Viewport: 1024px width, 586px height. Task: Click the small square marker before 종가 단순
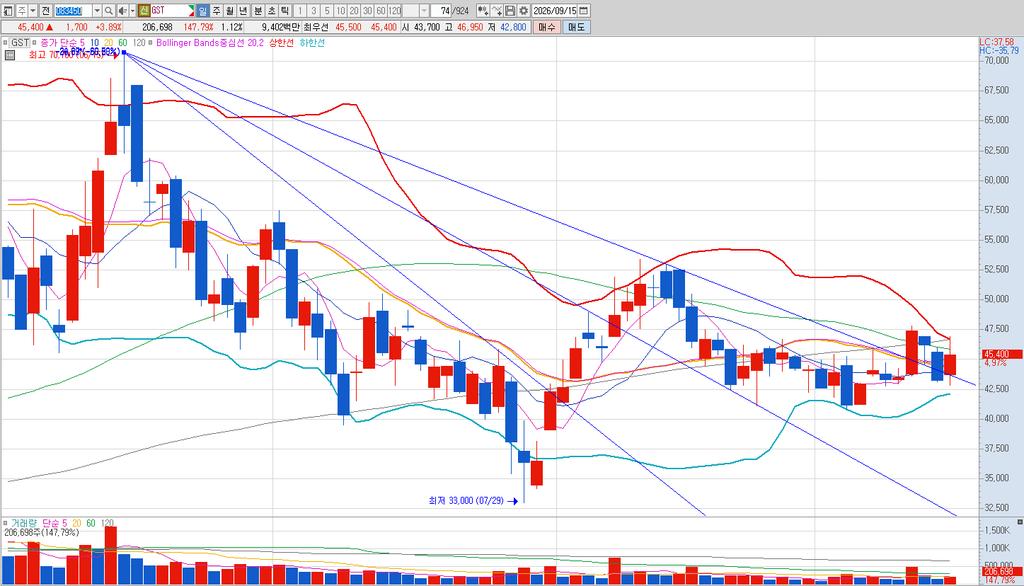click(x=35, y=43)
